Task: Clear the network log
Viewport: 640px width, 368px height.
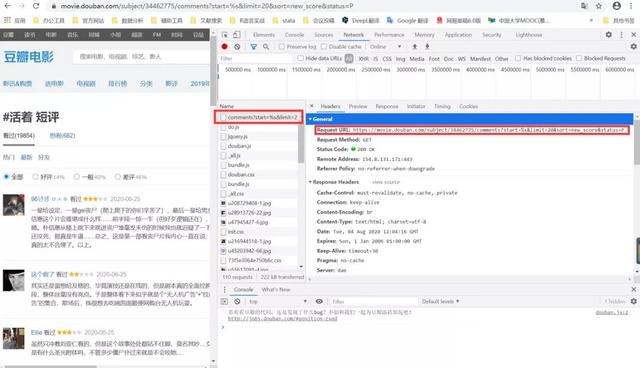Action: tap(237, 47)
